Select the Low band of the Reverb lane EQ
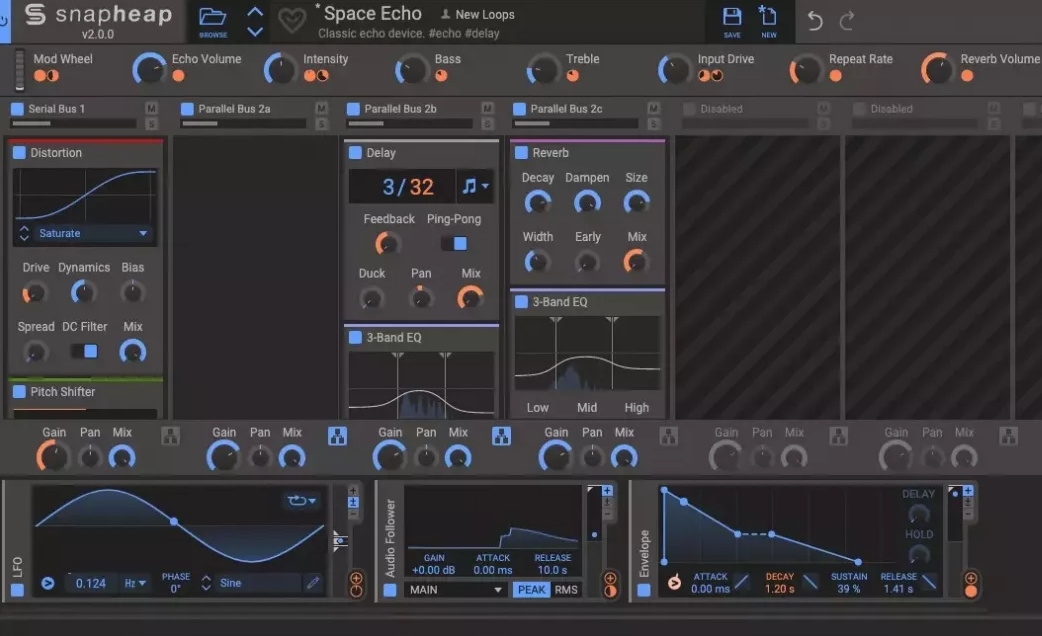1042x636 pixels. 537,407
